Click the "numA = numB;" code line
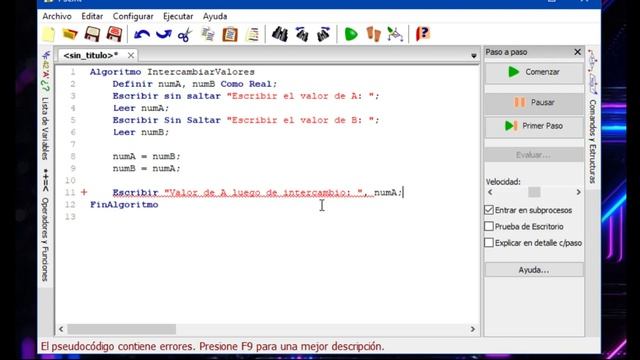Image resolution: width=640 pixels, height=360 pixels. [147, 156]
